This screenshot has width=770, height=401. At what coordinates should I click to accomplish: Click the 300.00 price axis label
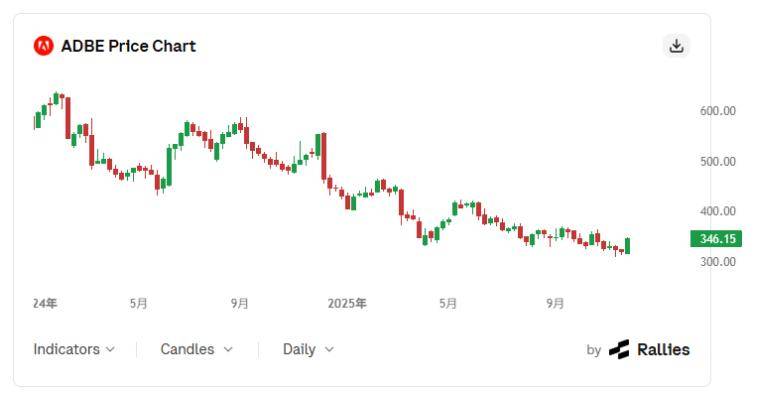pyautogui.click(x=718, y=262)
